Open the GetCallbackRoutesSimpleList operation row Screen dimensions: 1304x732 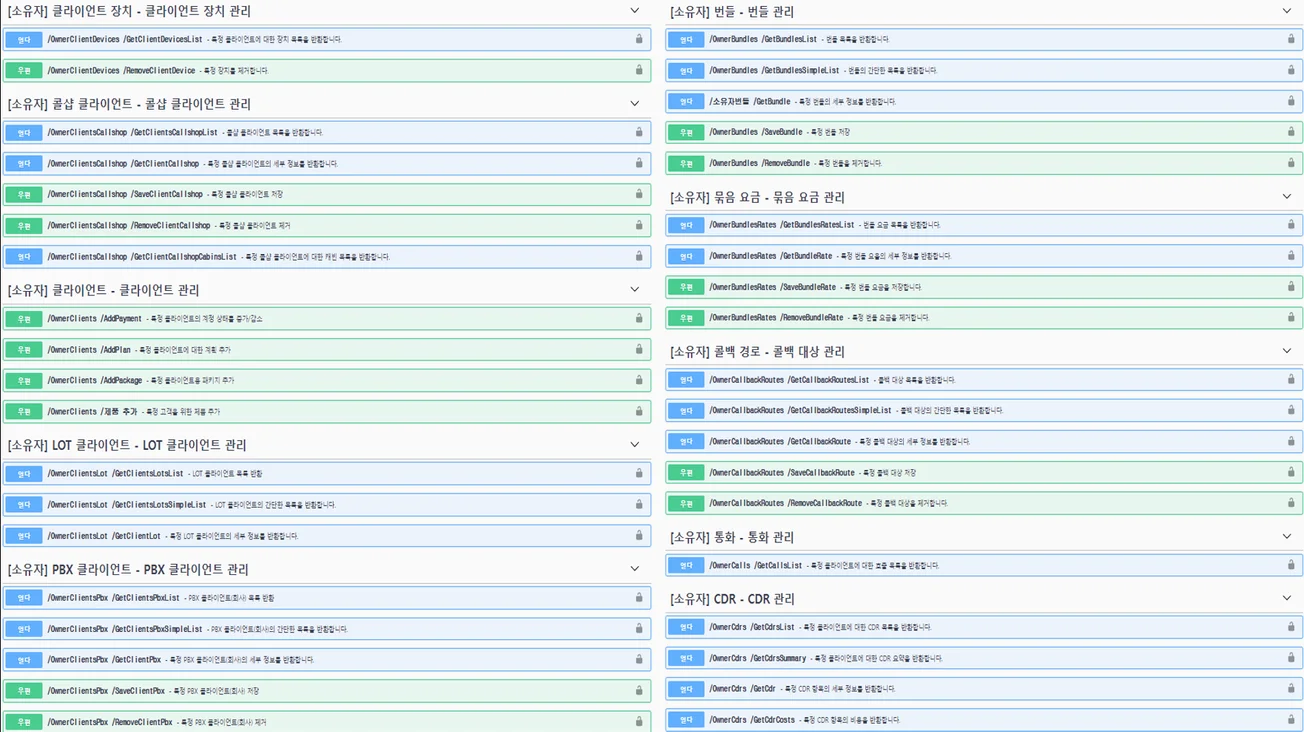point(984,410)
